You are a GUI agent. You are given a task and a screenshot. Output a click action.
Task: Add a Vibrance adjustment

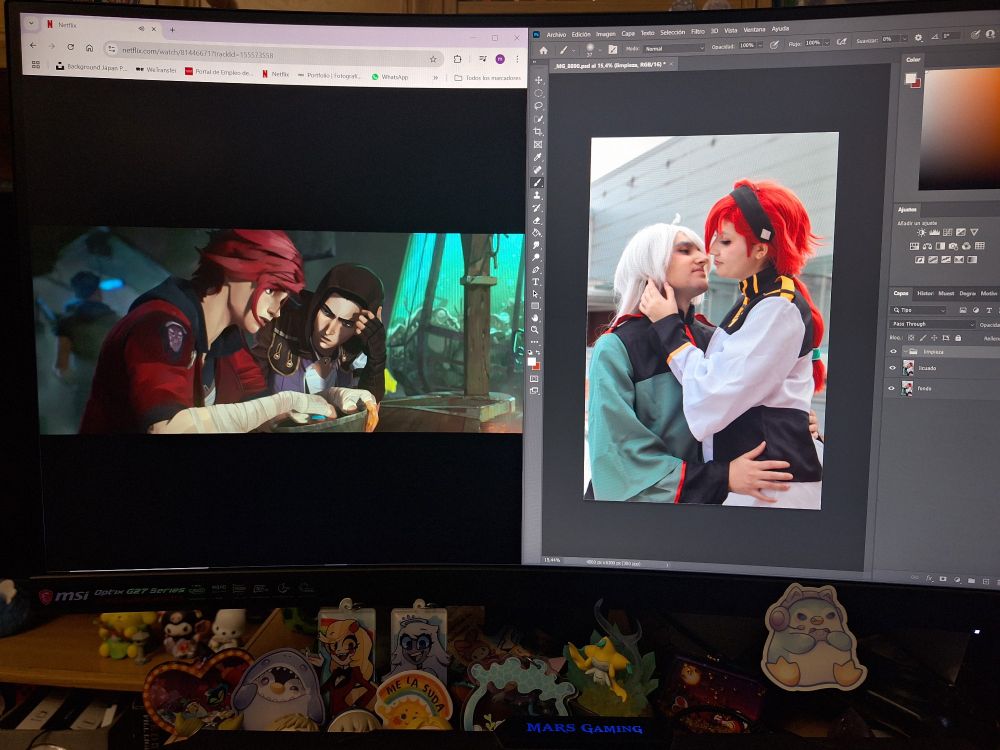pyautogui.click(x=974, y=232)
